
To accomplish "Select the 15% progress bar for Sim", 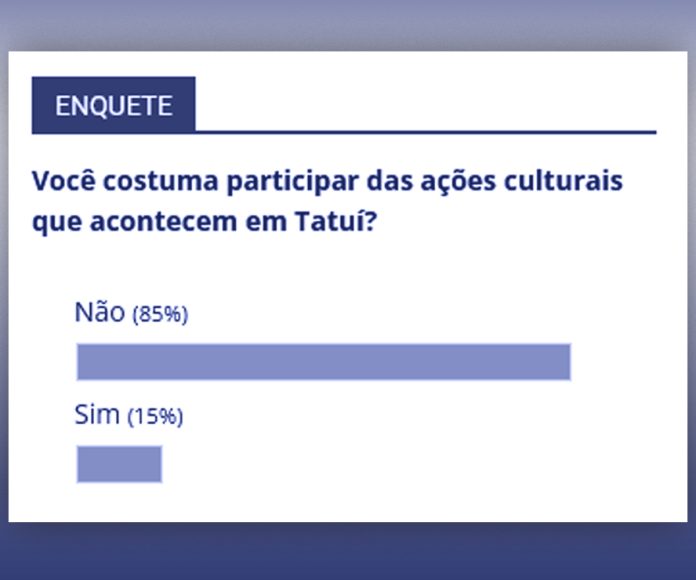I will click(119, 464).
